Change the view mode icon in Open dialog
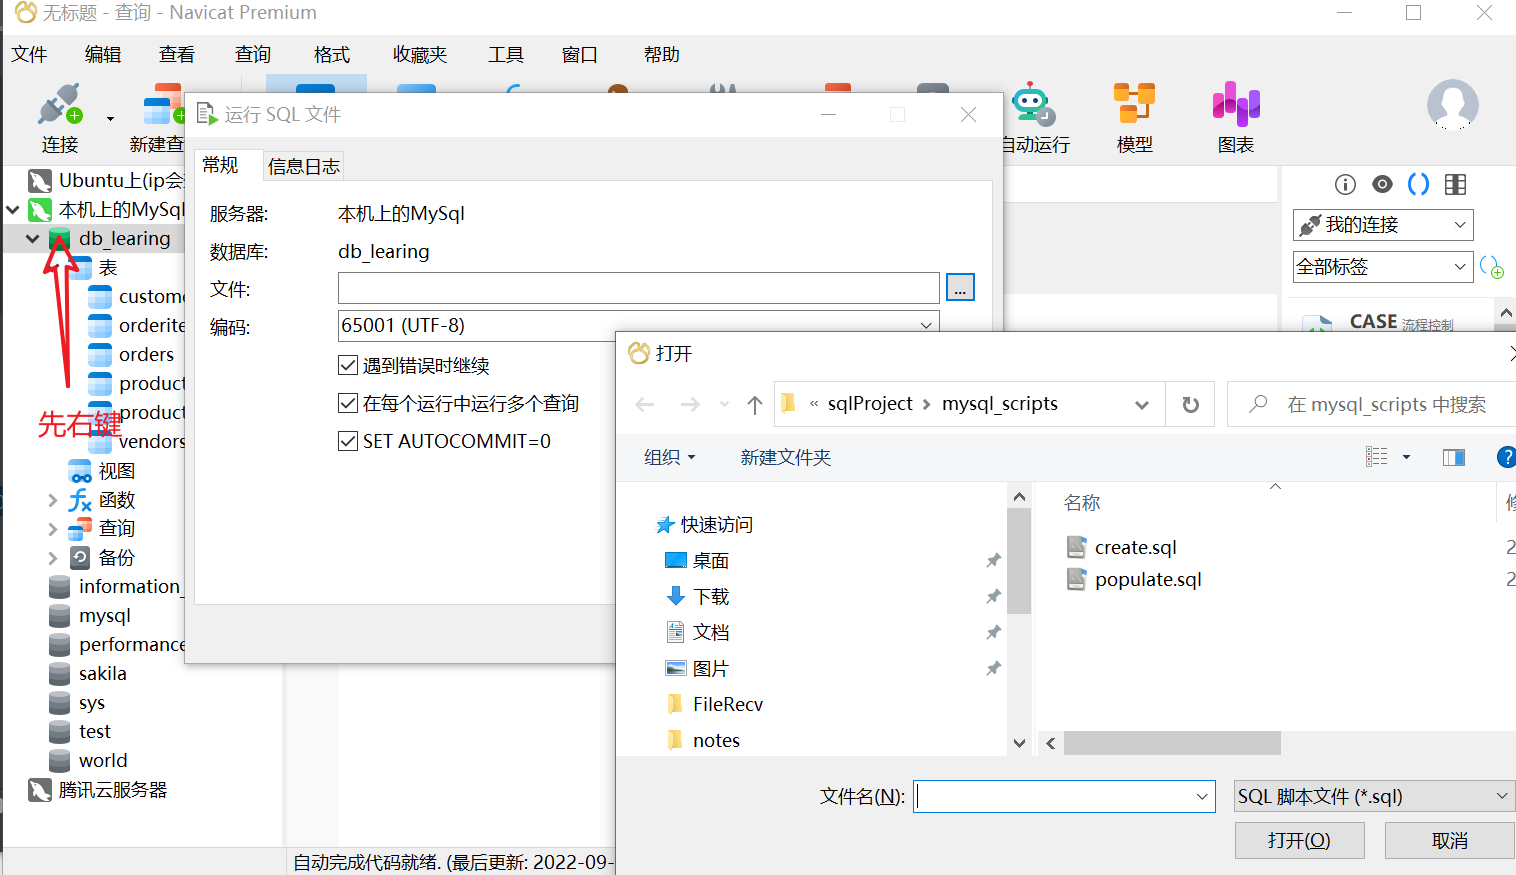The height and width of the screenshot is (875, 1516). point(1377,457)
